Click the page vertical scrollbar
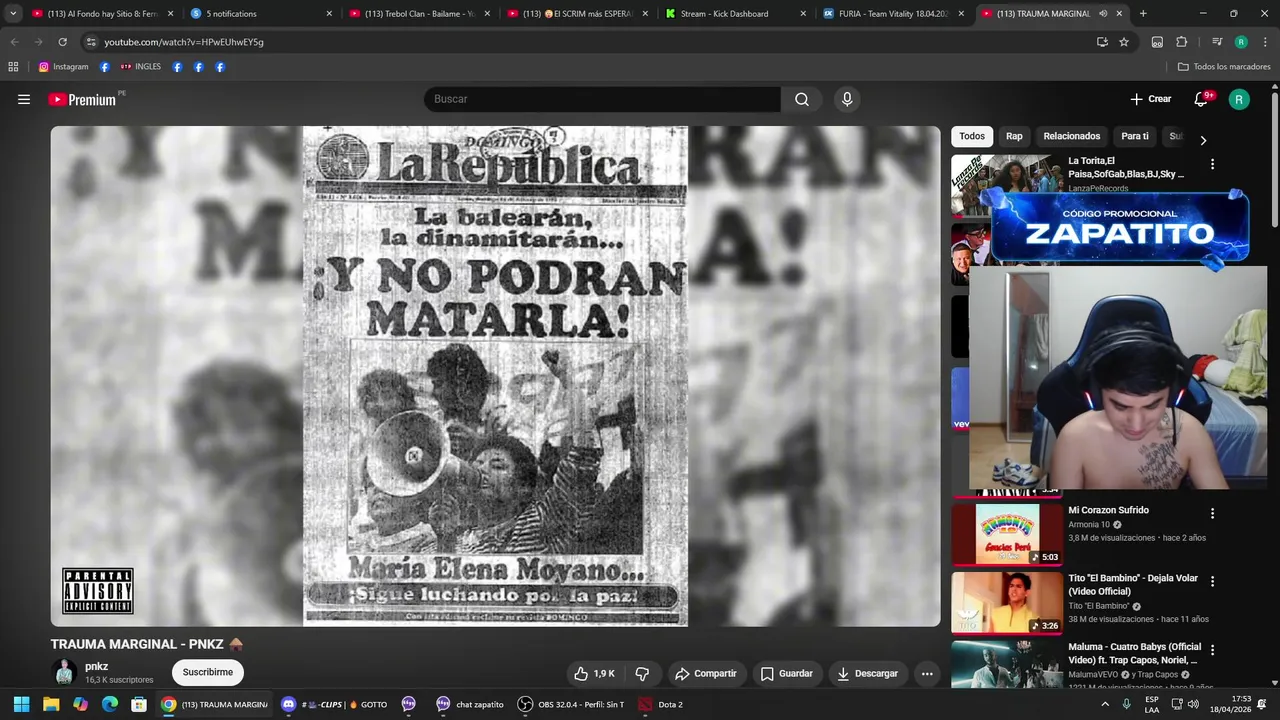 1275,160
